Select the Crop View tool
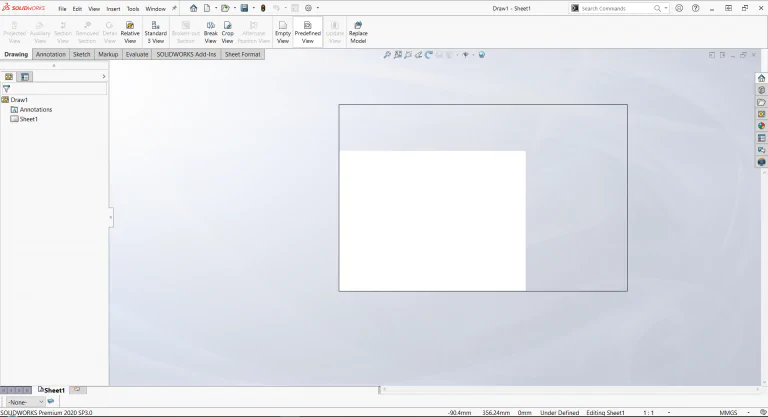The image size is (768, 417). click(228, 32)
